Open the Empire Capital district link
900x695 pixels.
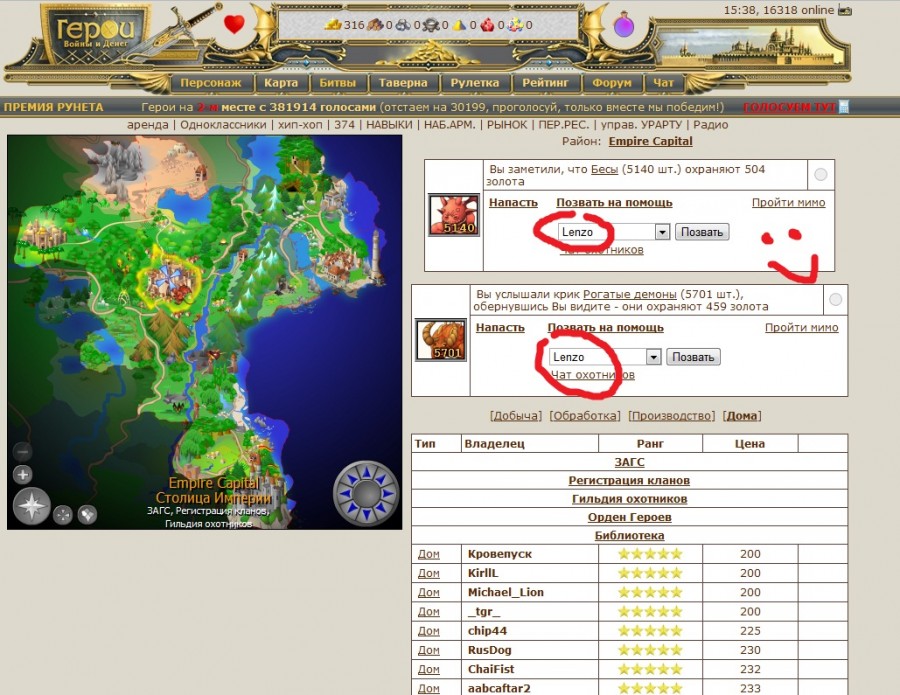tap(650, 141)
